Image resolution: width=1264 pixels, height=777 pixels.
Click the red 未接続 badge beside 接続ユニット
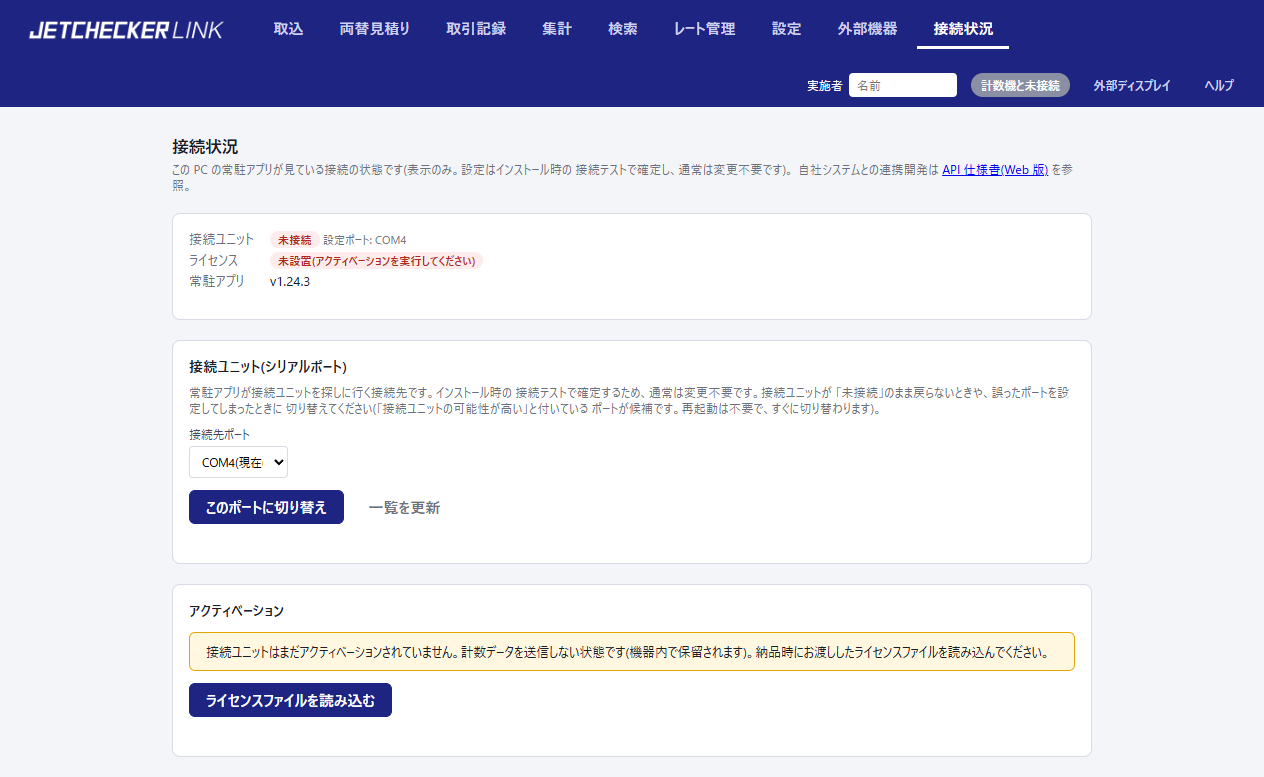coord(294,240)
